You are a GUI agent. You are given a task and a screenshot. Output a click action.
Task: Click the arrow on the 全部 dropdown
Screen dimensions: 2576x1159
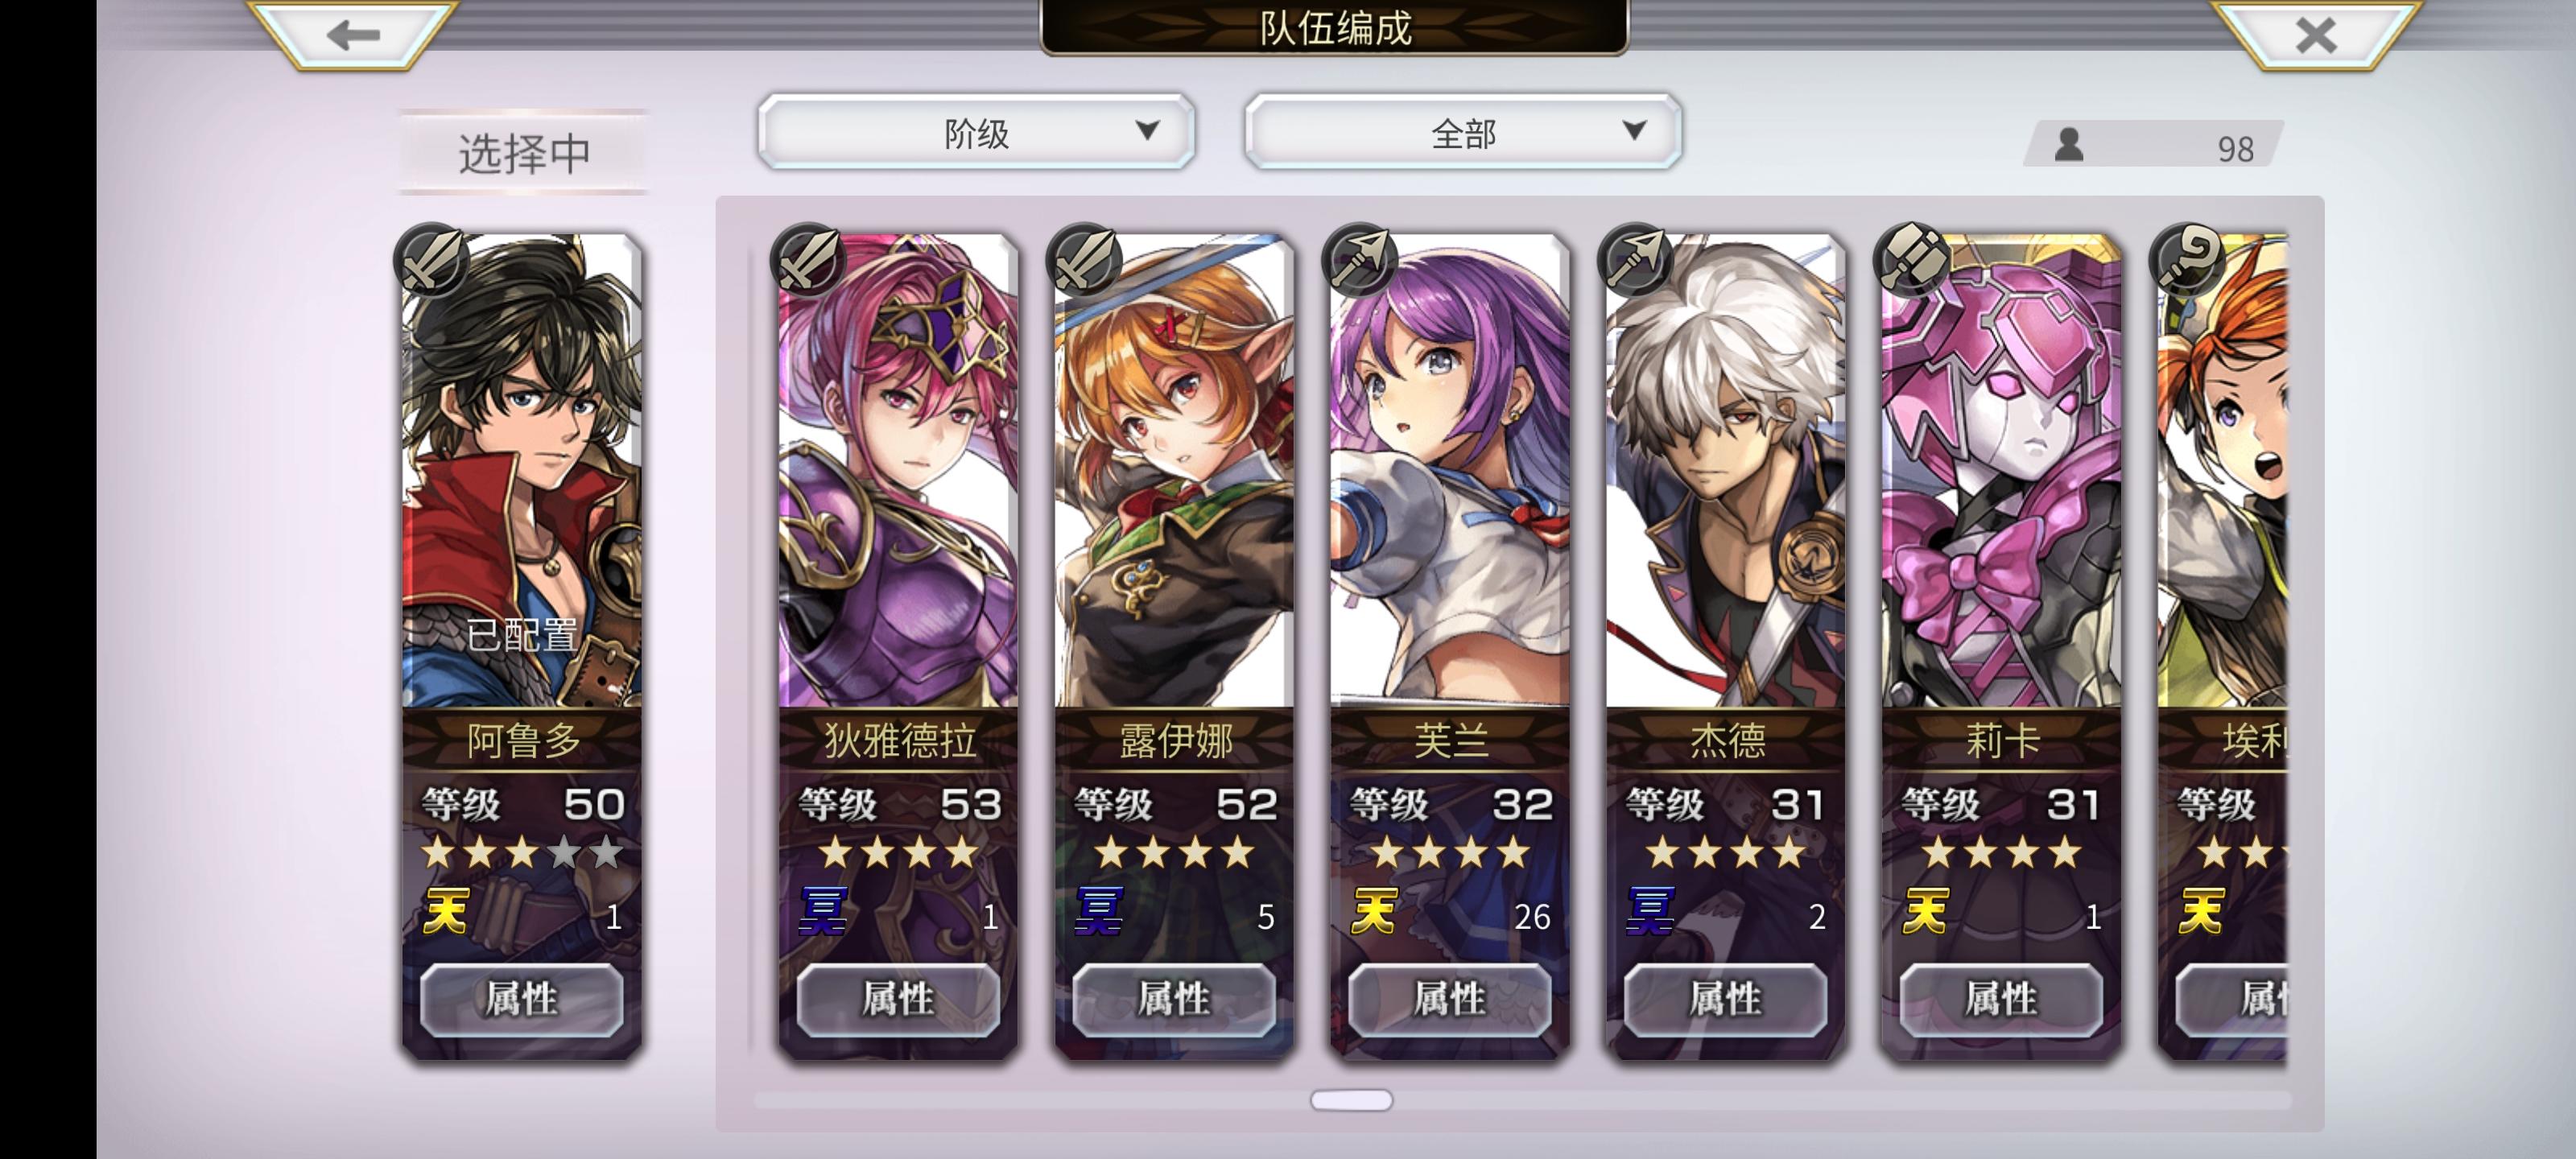(1634, 131)
